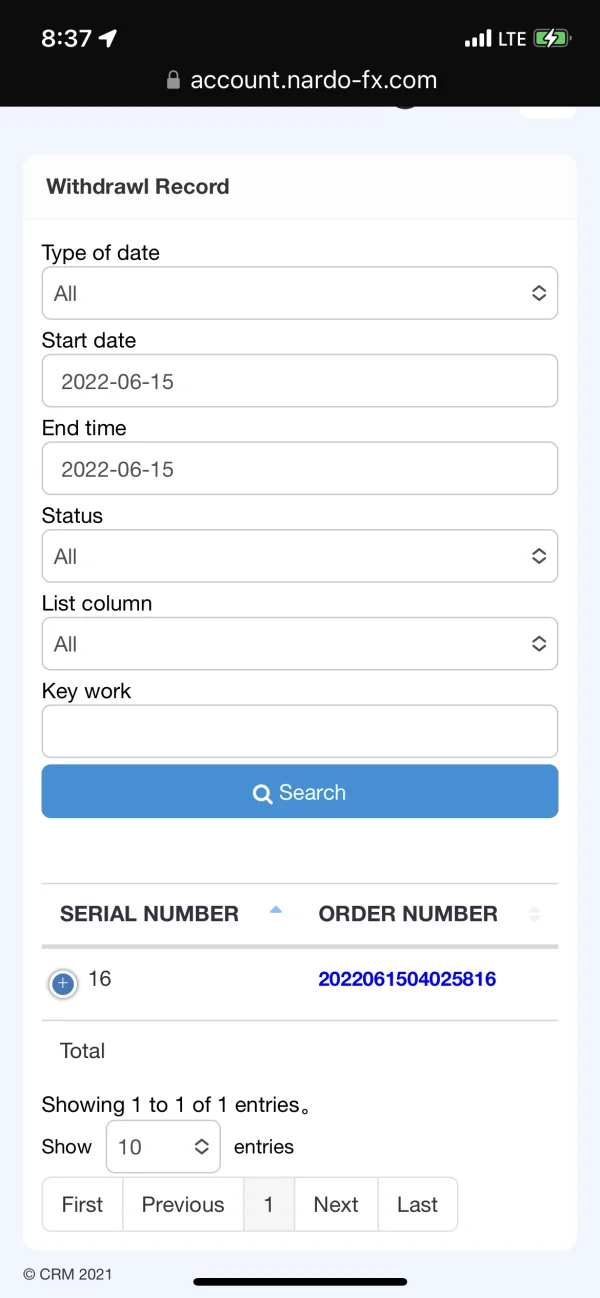Click the Next page button
This screenshot has height=1298, width=600.
coord(336,1204)
